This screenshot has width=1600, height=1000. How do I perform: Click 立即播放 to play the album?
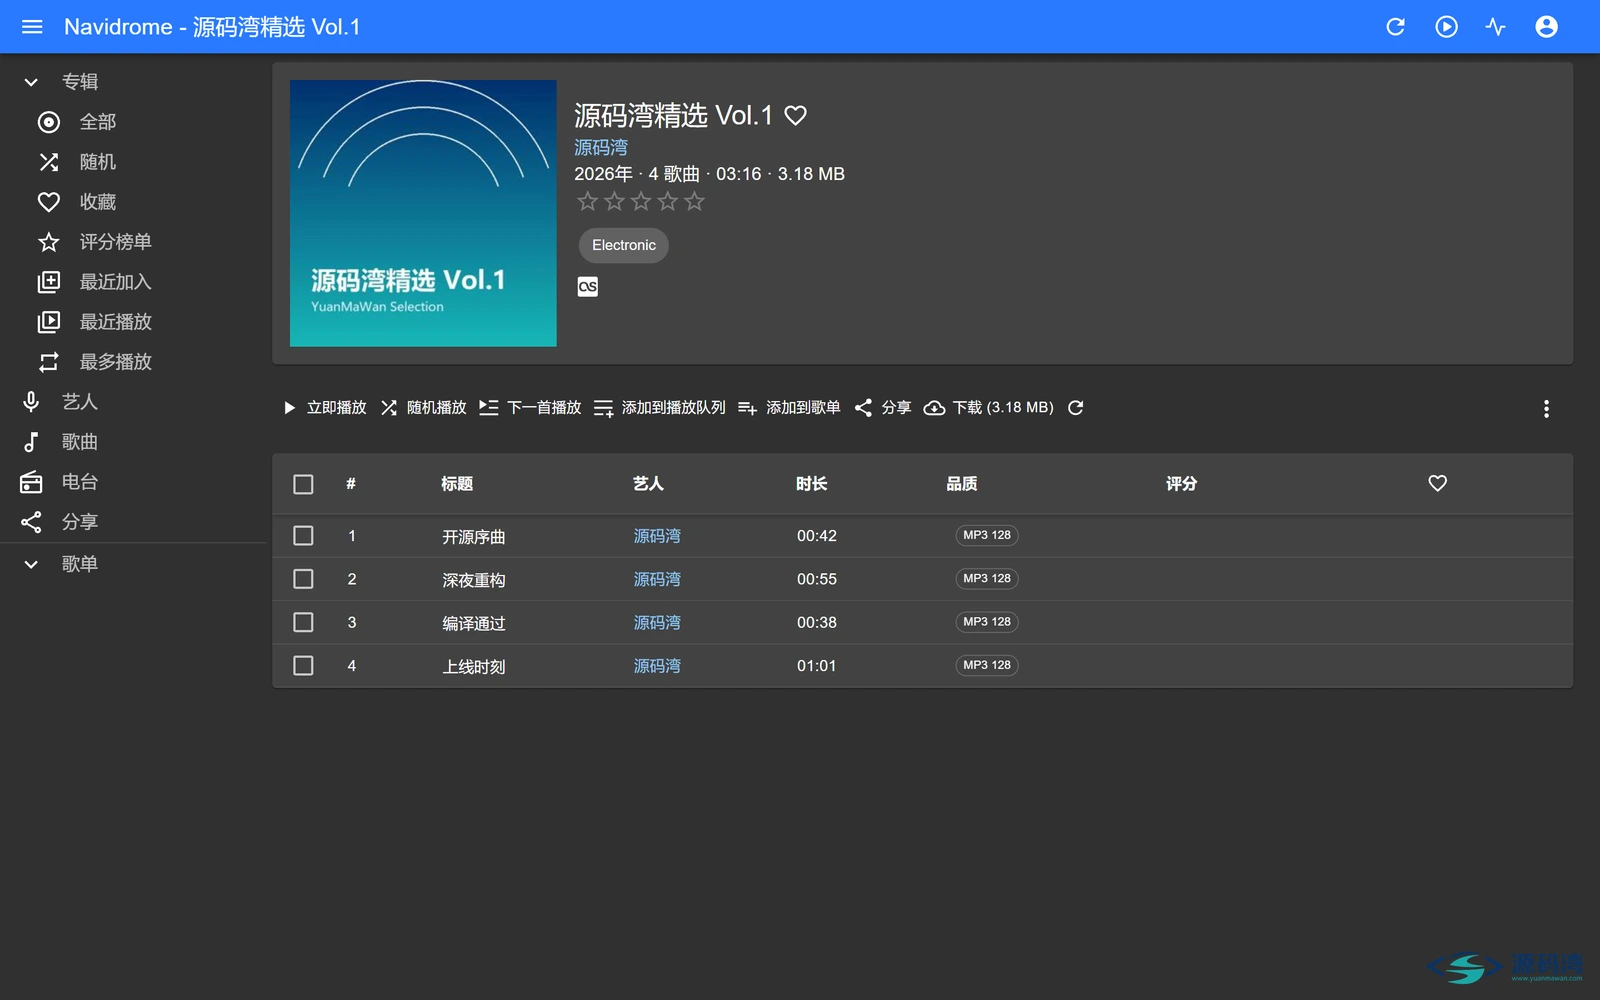pyautogui.click(x=325, y=408)
